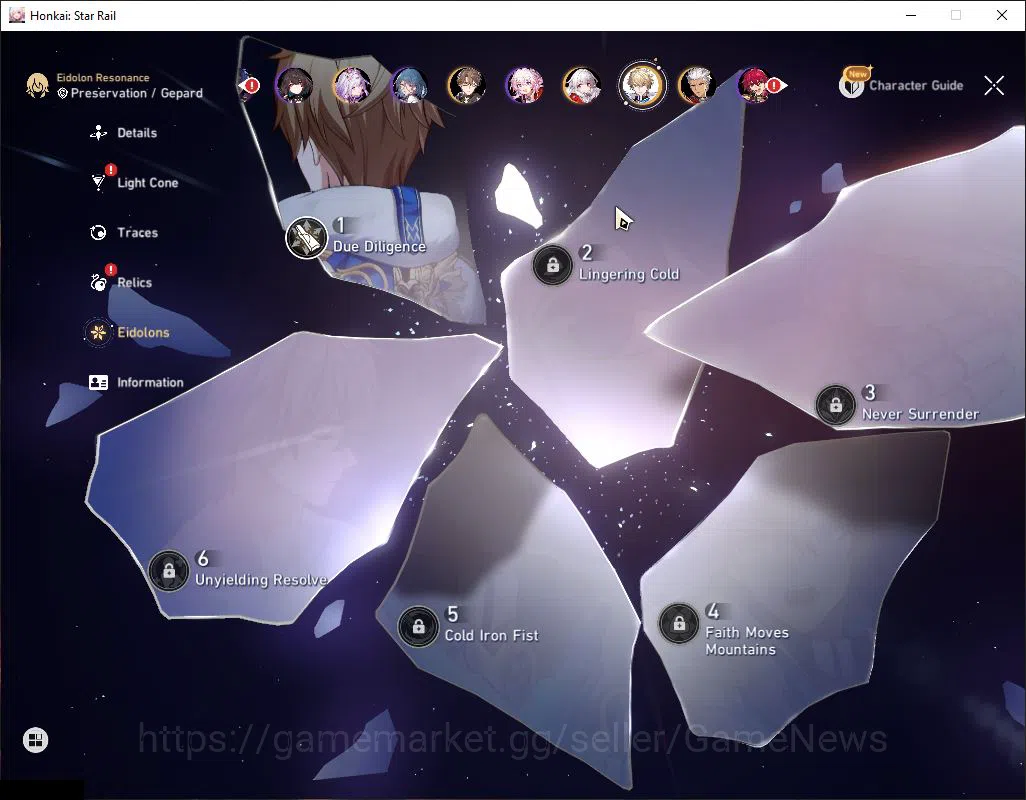Click the Faith Moves Mountains label
This screenshot has width=1026, height=800.
747,641
